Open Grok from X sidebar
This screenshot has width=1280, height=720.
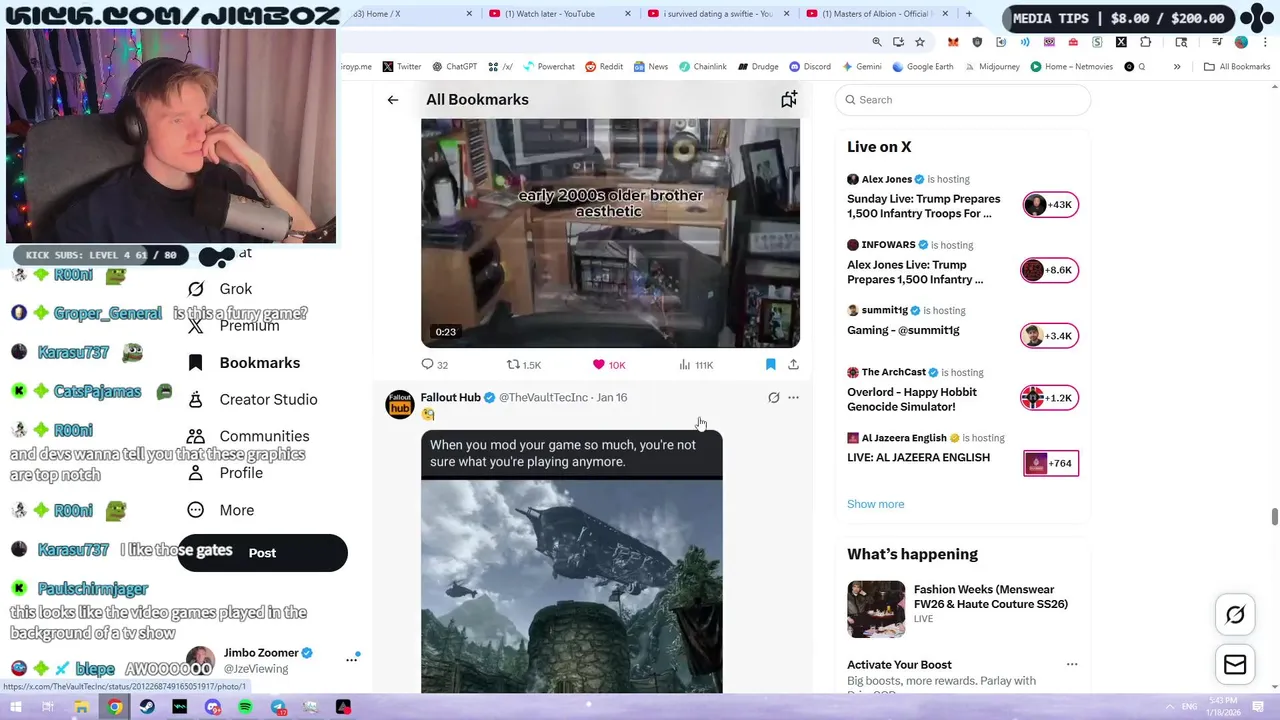pos(220,289)
